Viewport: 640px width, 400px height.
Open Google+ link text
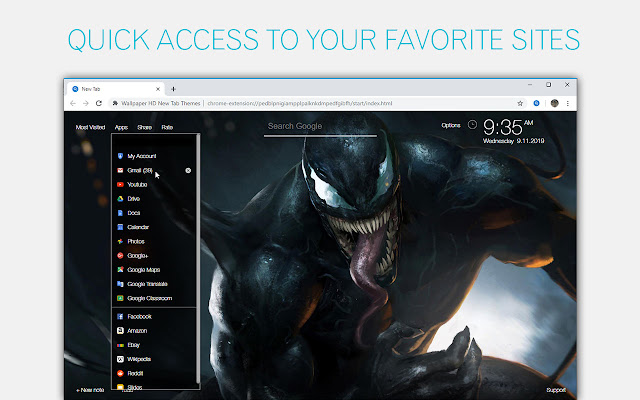pyautogui.click(x=138, y=256)
